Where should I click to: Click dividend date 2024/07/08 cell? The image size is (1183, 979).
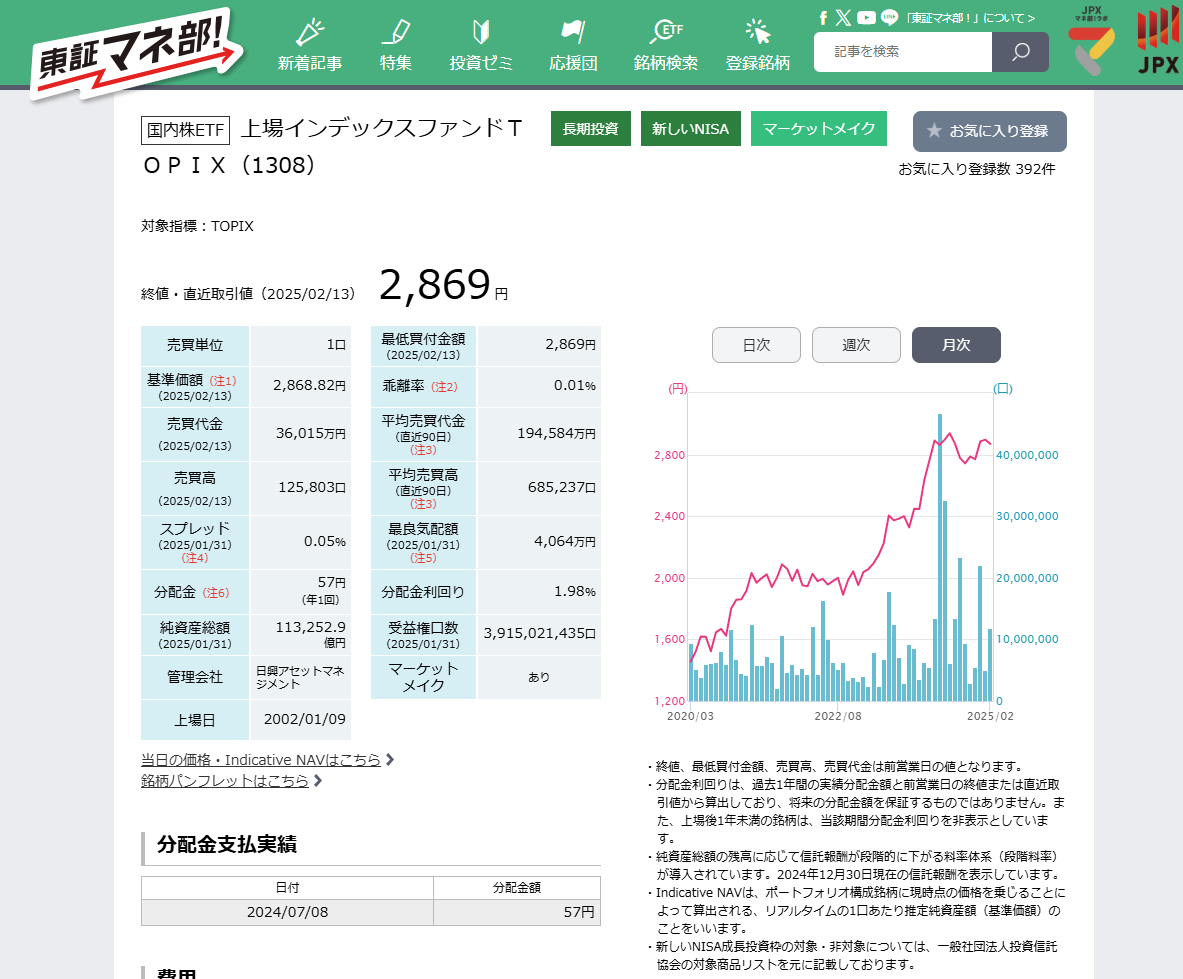point(287,912)
